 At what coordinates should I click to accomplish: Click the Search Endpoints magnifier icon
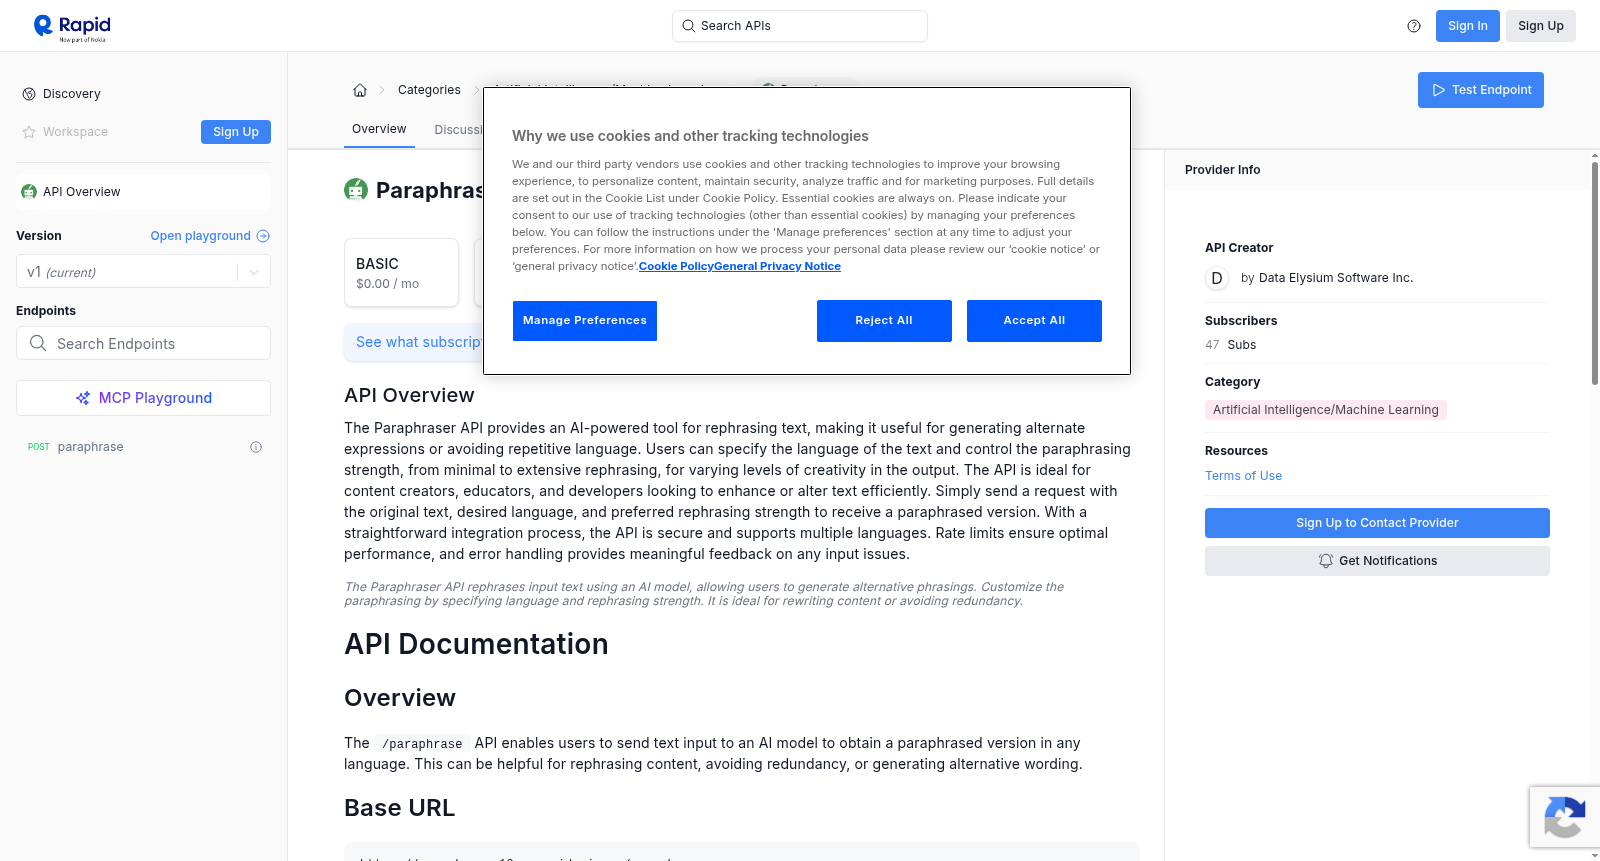click(38, 343)
